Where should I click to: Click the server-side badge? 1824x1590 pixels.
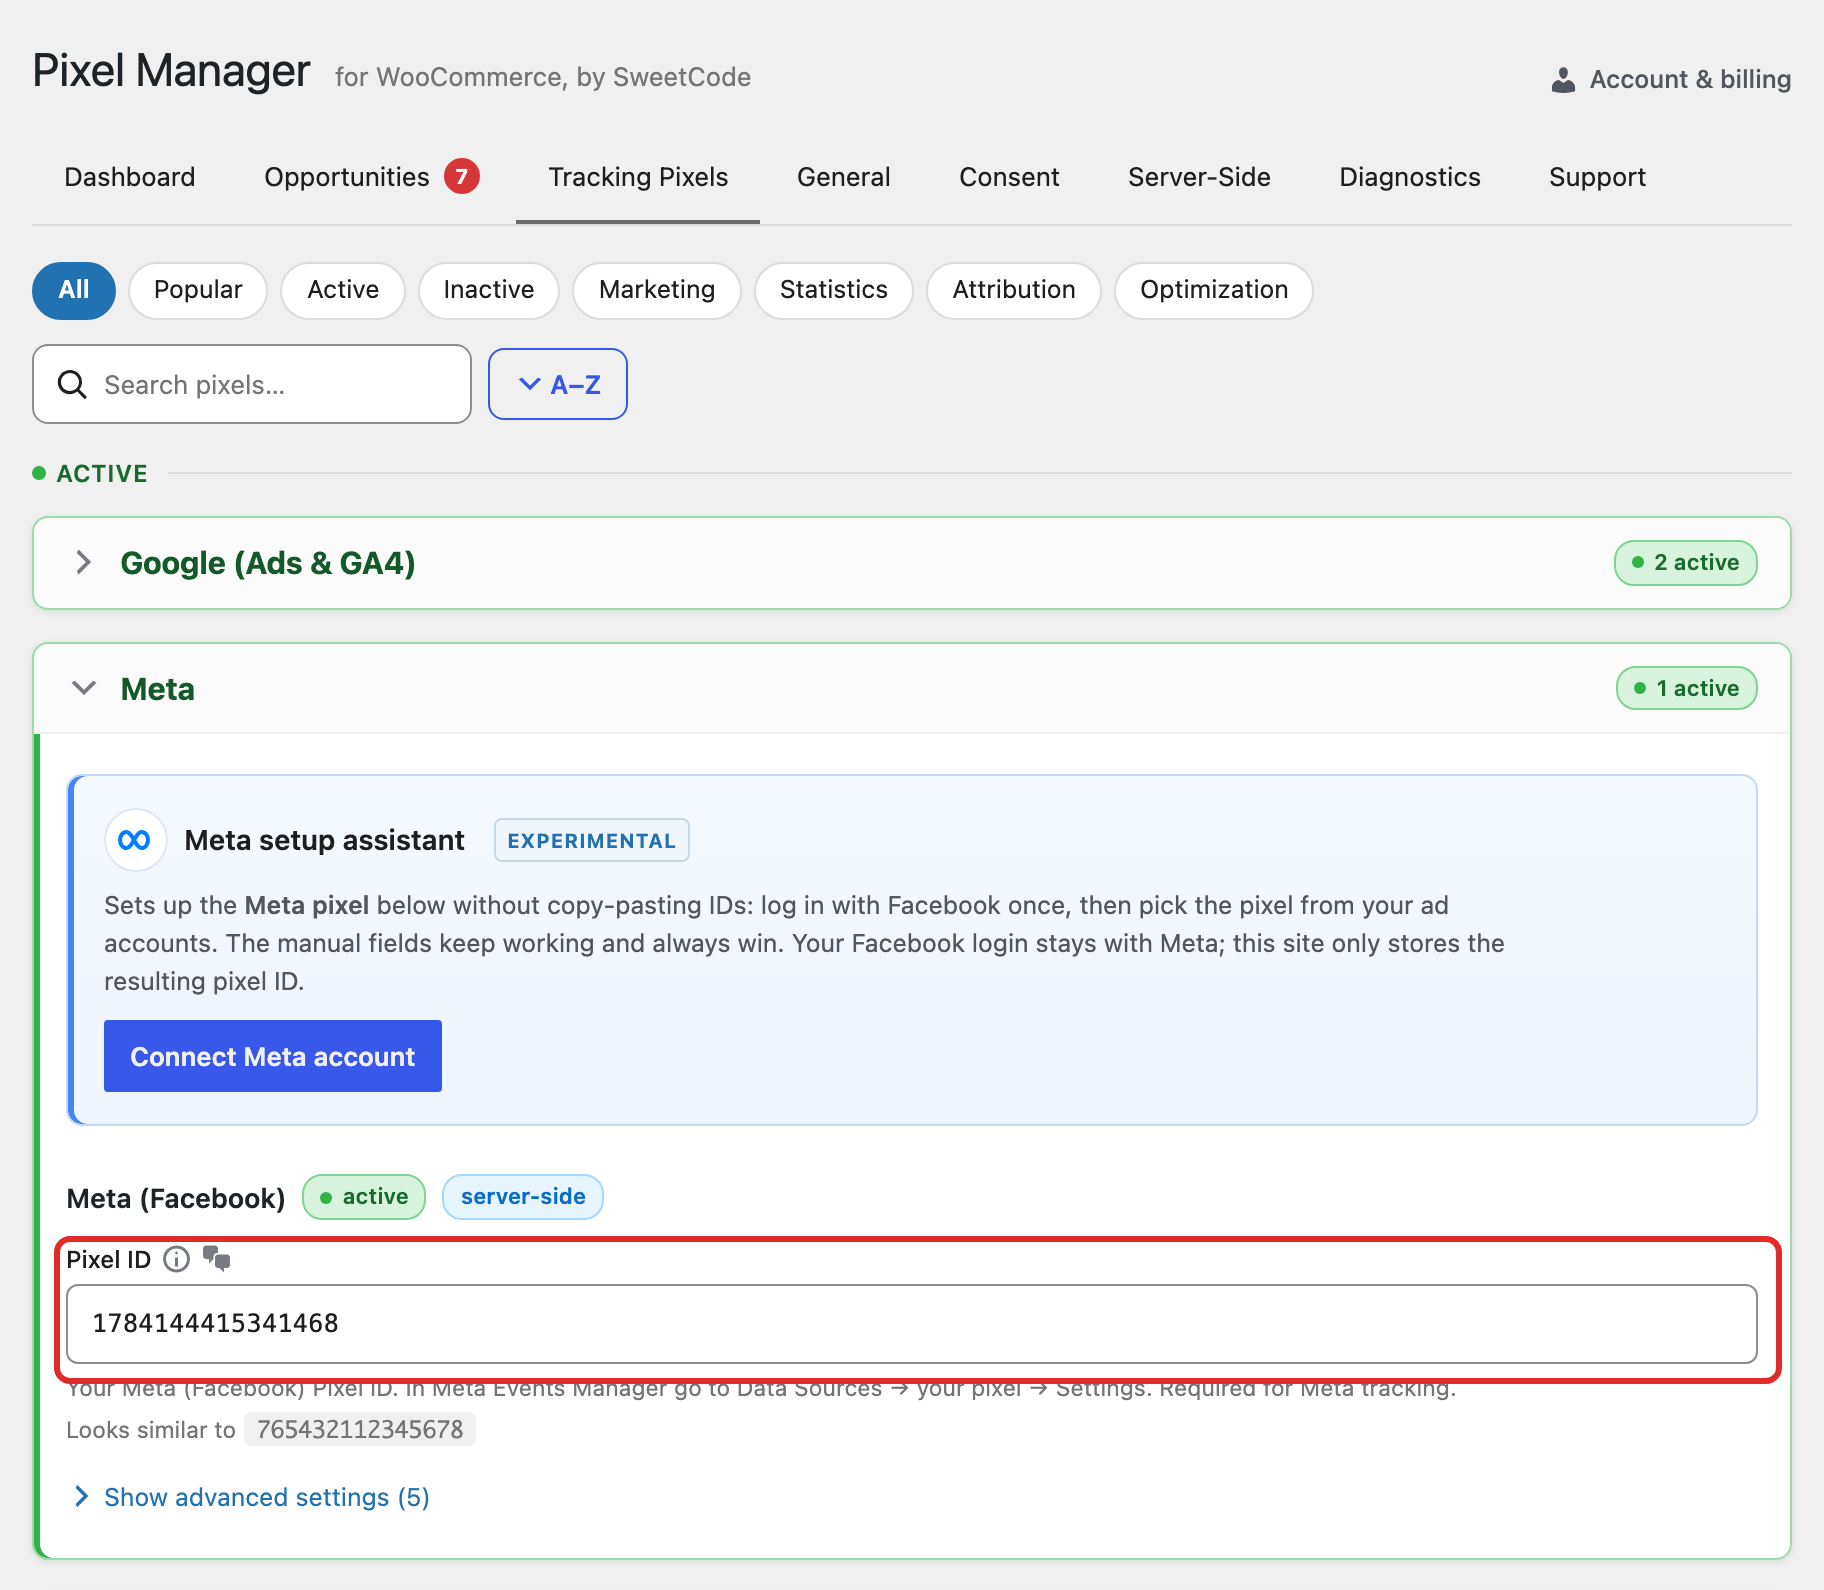click(523, 1197)
